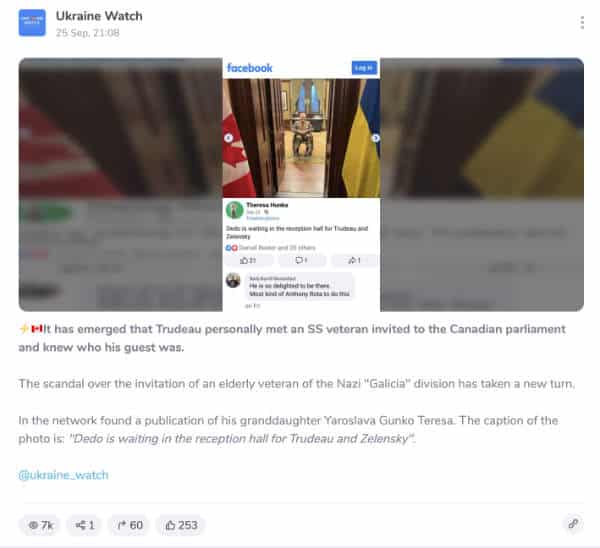The image size is (600, 548).
Task: Like the post via the 253 thumbs-up button
Action: [181, 525]
